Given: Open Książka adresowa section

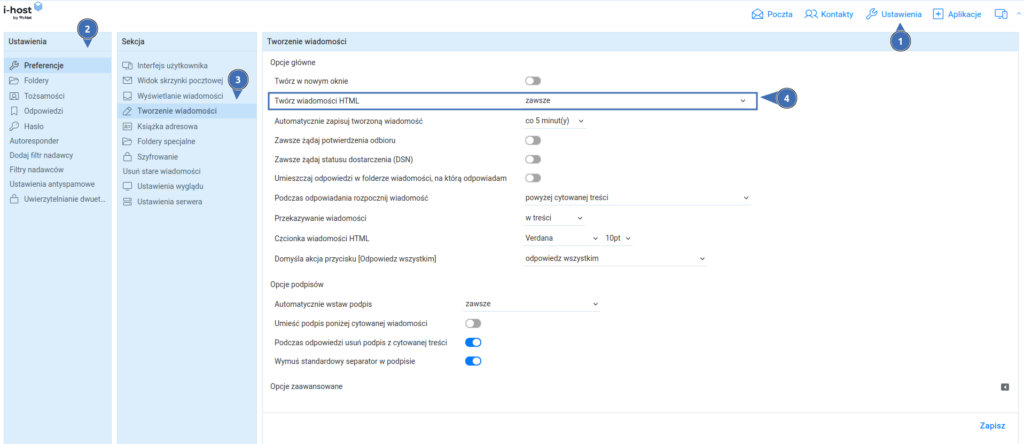Looking at the screenshot, I should coord(166,127).
